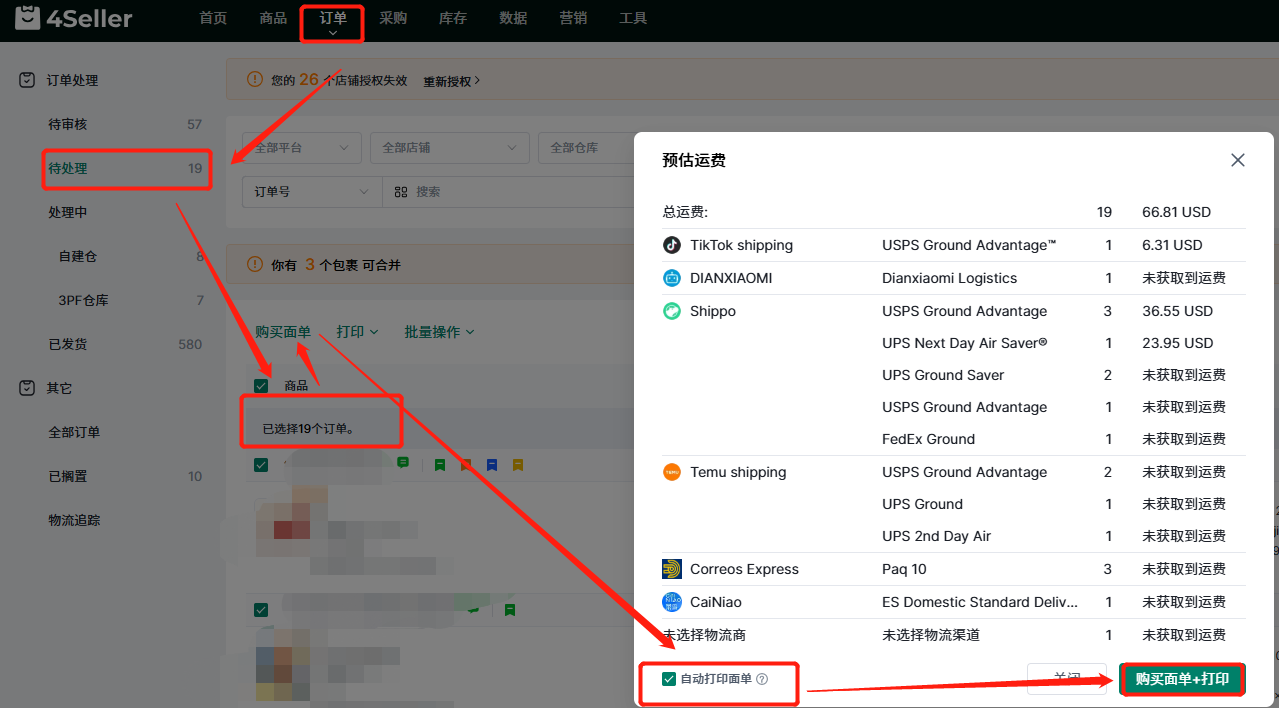The width and height of the screenshot is (1279, 708).
Task: Click the 重新授权 re-authorize link
Action: point(451,81)
